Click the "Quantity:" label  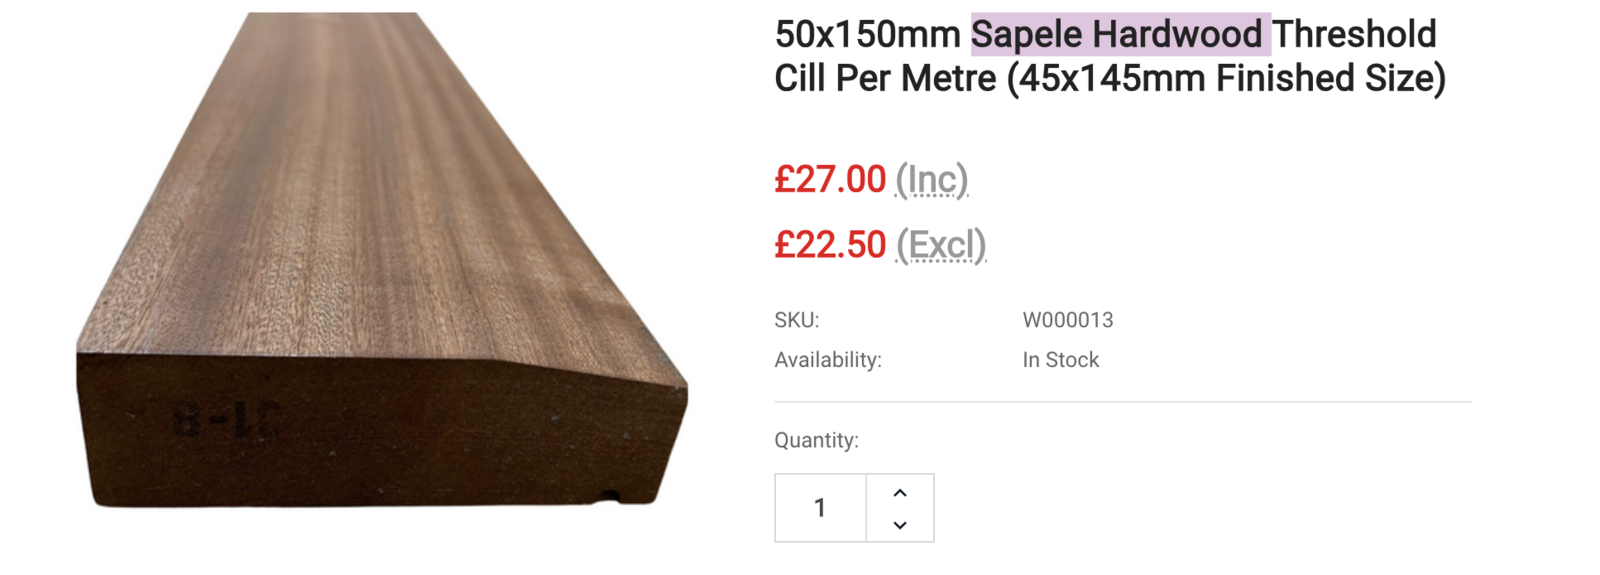816,440
